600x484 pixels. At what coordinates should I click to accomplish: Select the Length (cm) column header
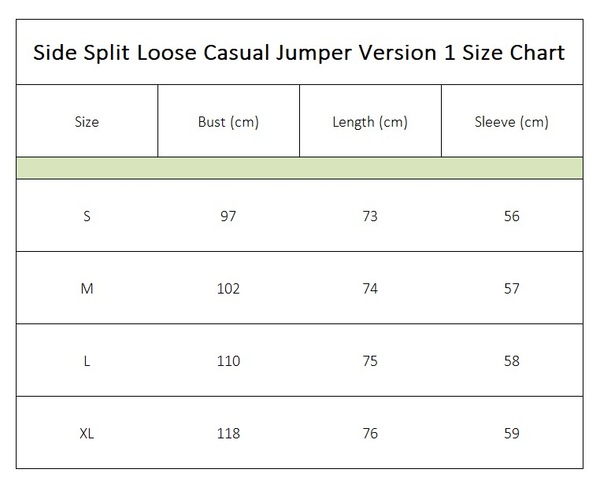coord(370,122)
